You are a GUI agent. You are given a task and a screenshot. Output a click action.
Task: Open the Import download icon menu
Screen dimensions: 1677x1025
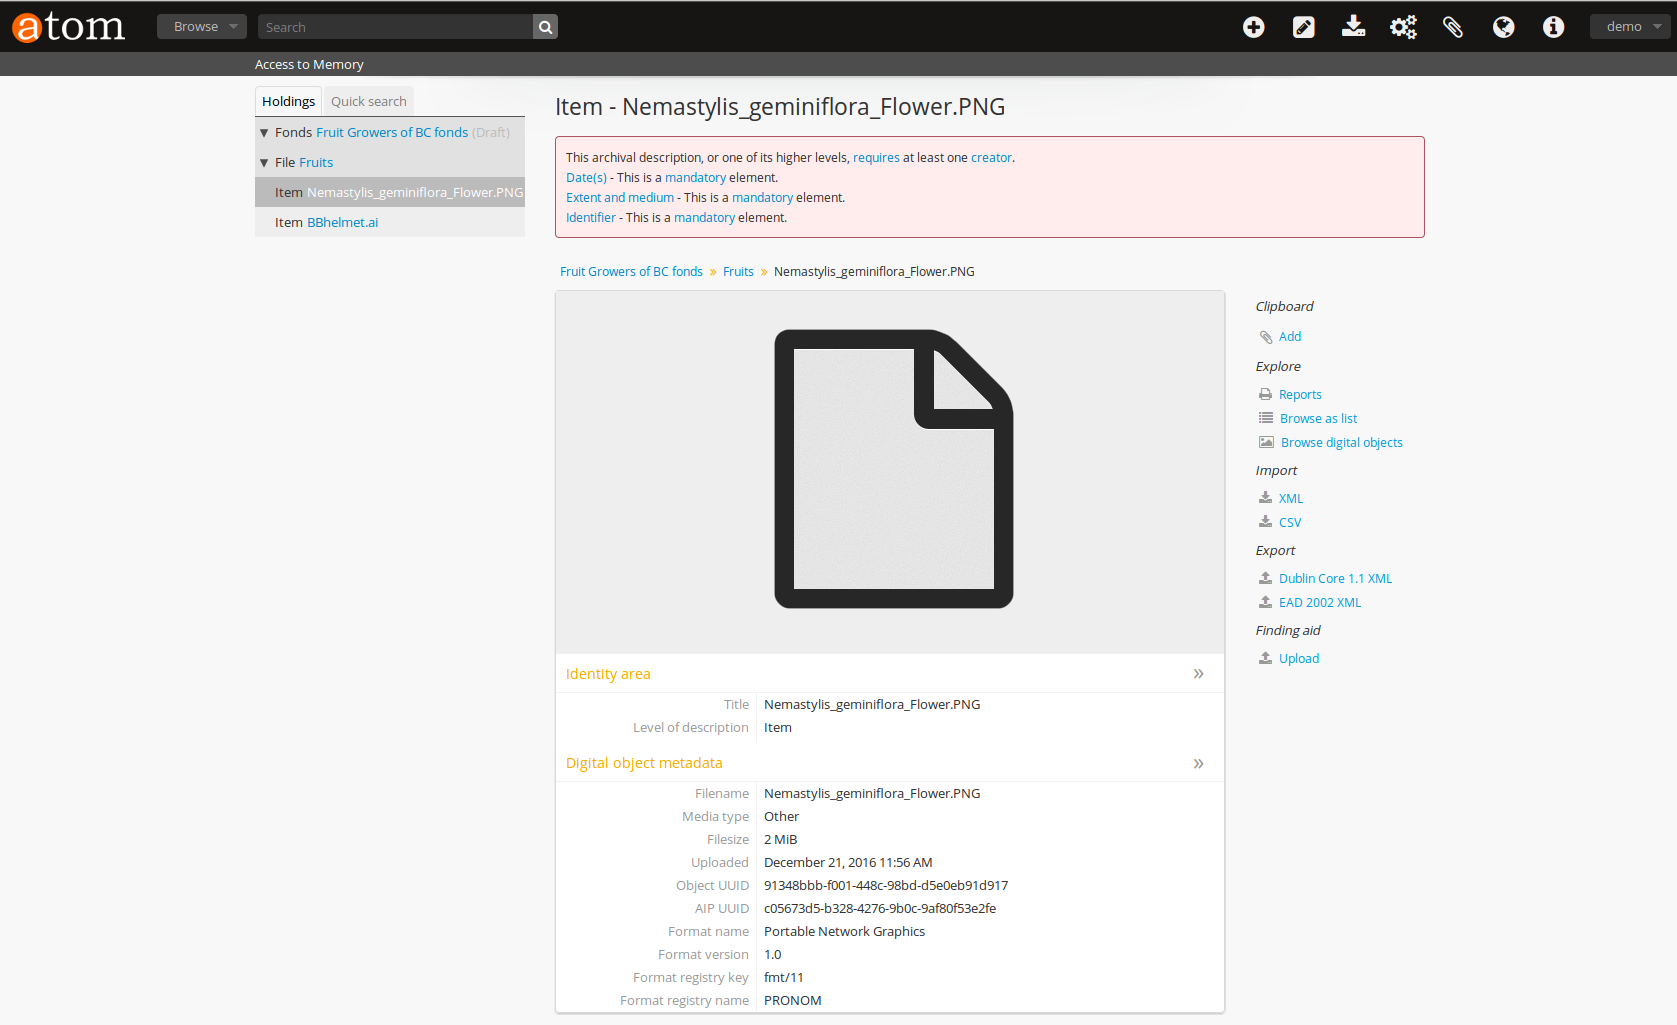click(1353, 27)
